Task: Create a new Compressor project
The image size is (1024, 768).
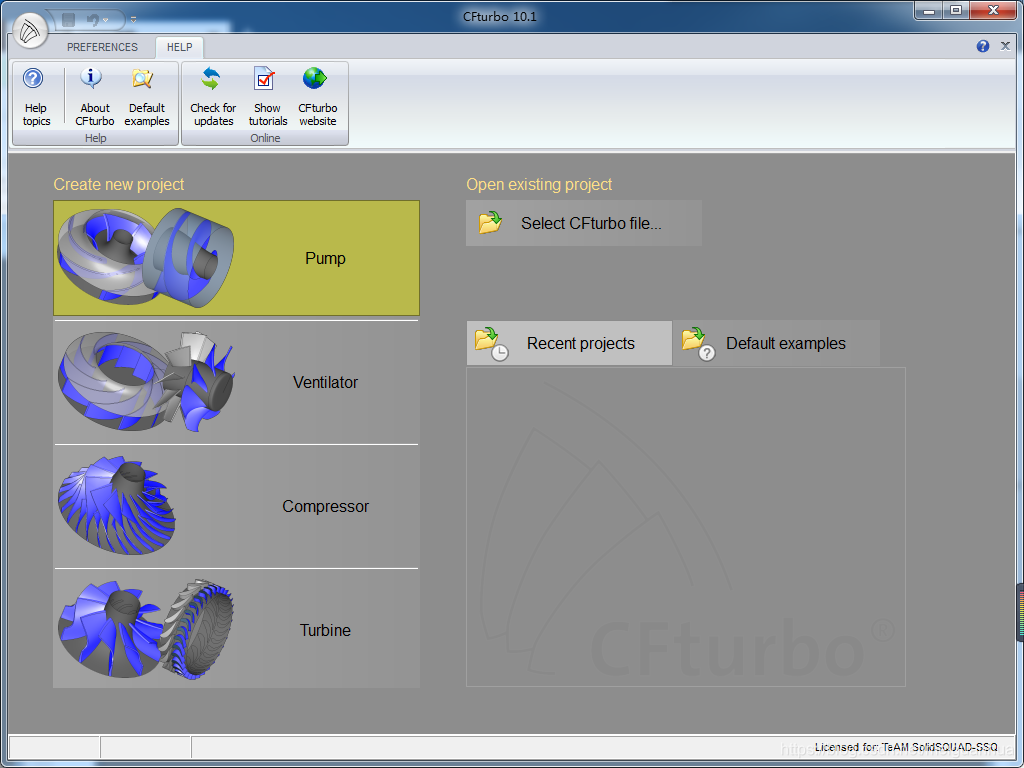Action: tap(236, 506)
